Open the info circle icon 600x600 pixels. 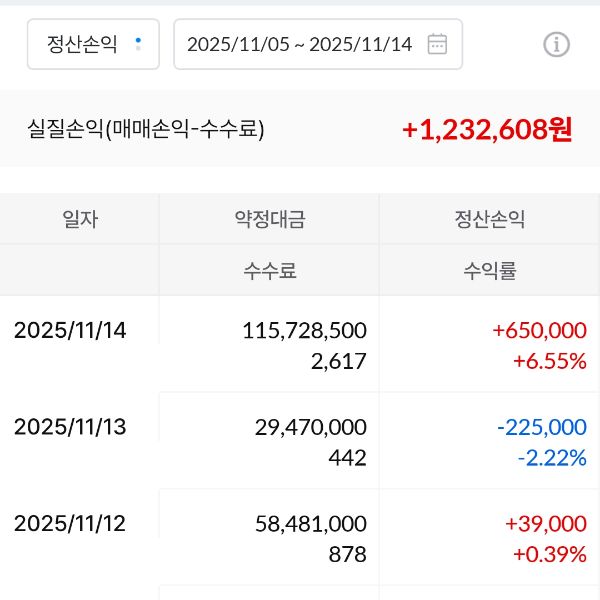tap(556, 44)
